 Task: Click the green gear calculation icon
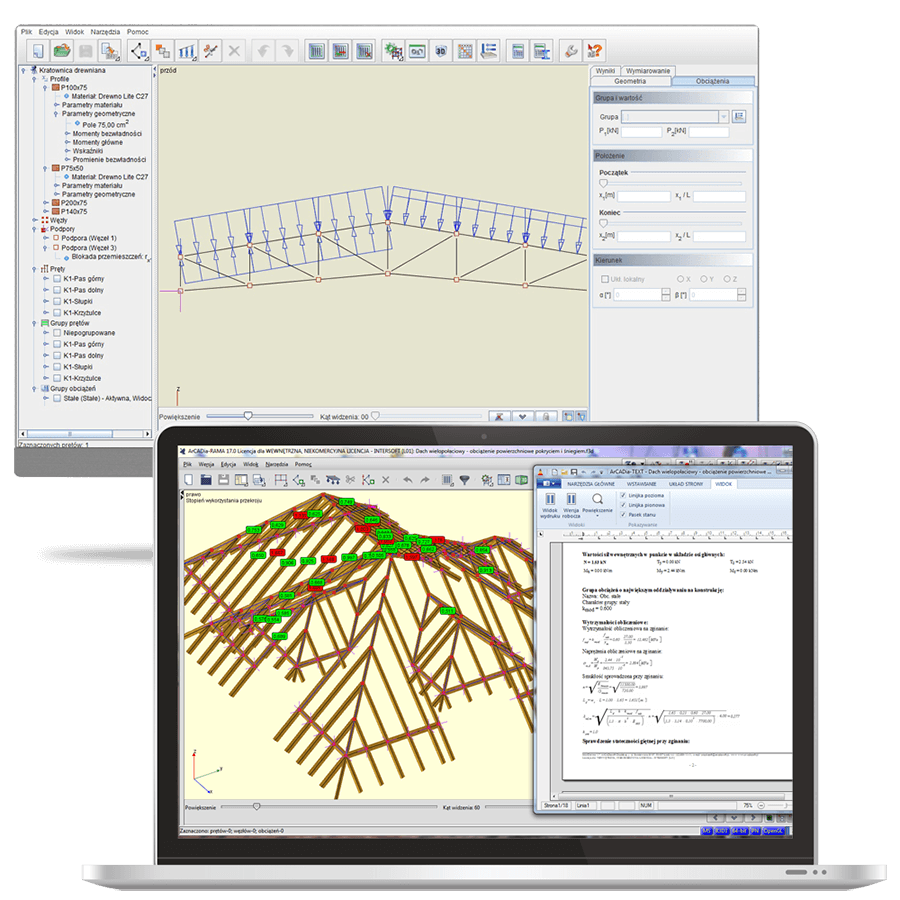pyautogui.click(x=393, y=51)
